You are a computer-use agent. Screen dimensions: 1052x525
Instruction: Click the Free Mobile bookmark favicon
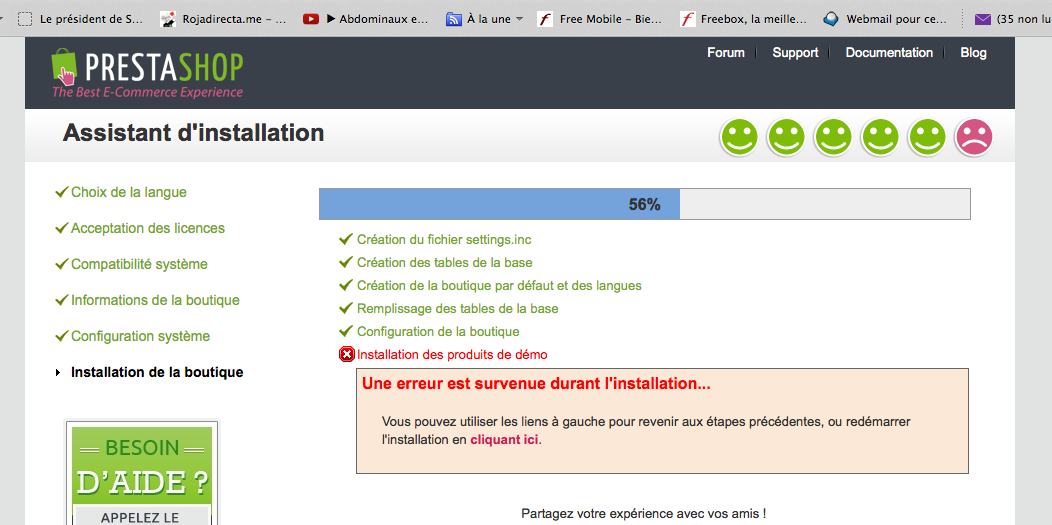pos(545,19)
